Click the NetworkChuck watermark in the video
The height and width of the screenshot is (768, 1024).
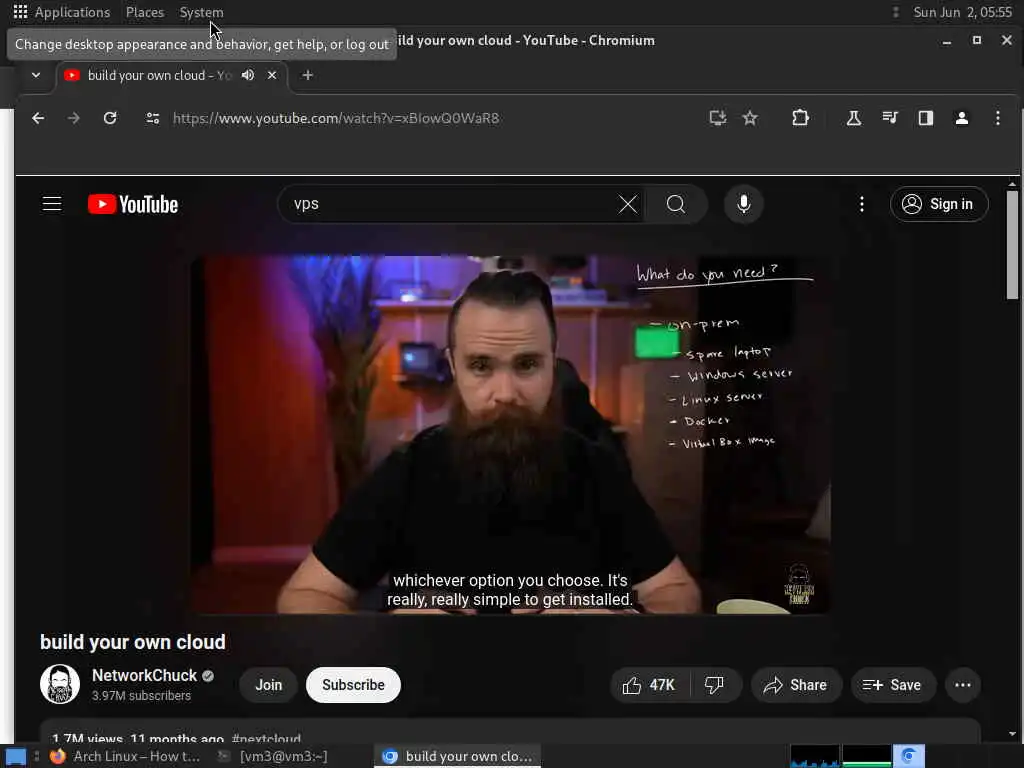799,584
